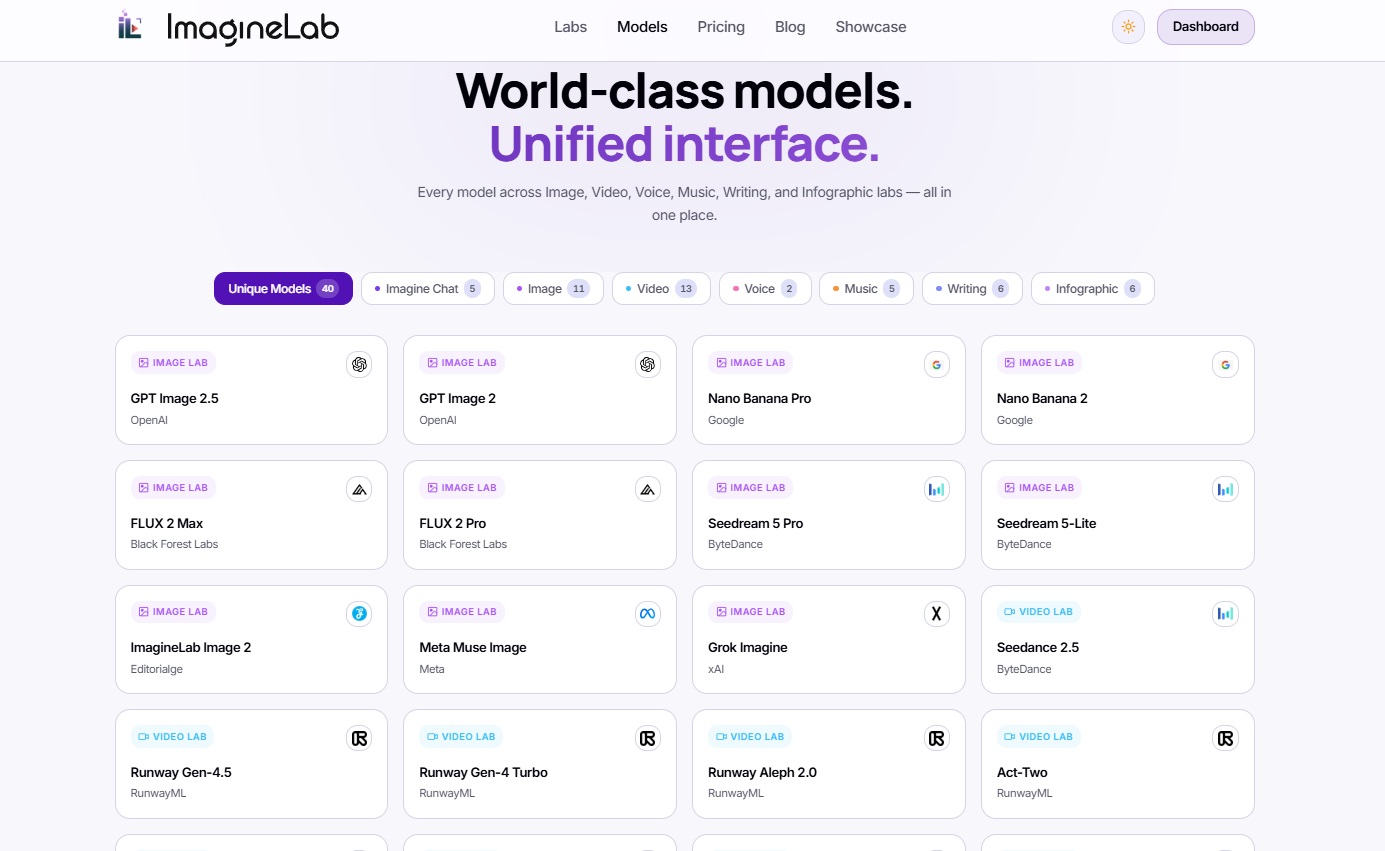Click OpenAI icon on GPT Image 2.5 card
1385x851 pixels.
359,364
